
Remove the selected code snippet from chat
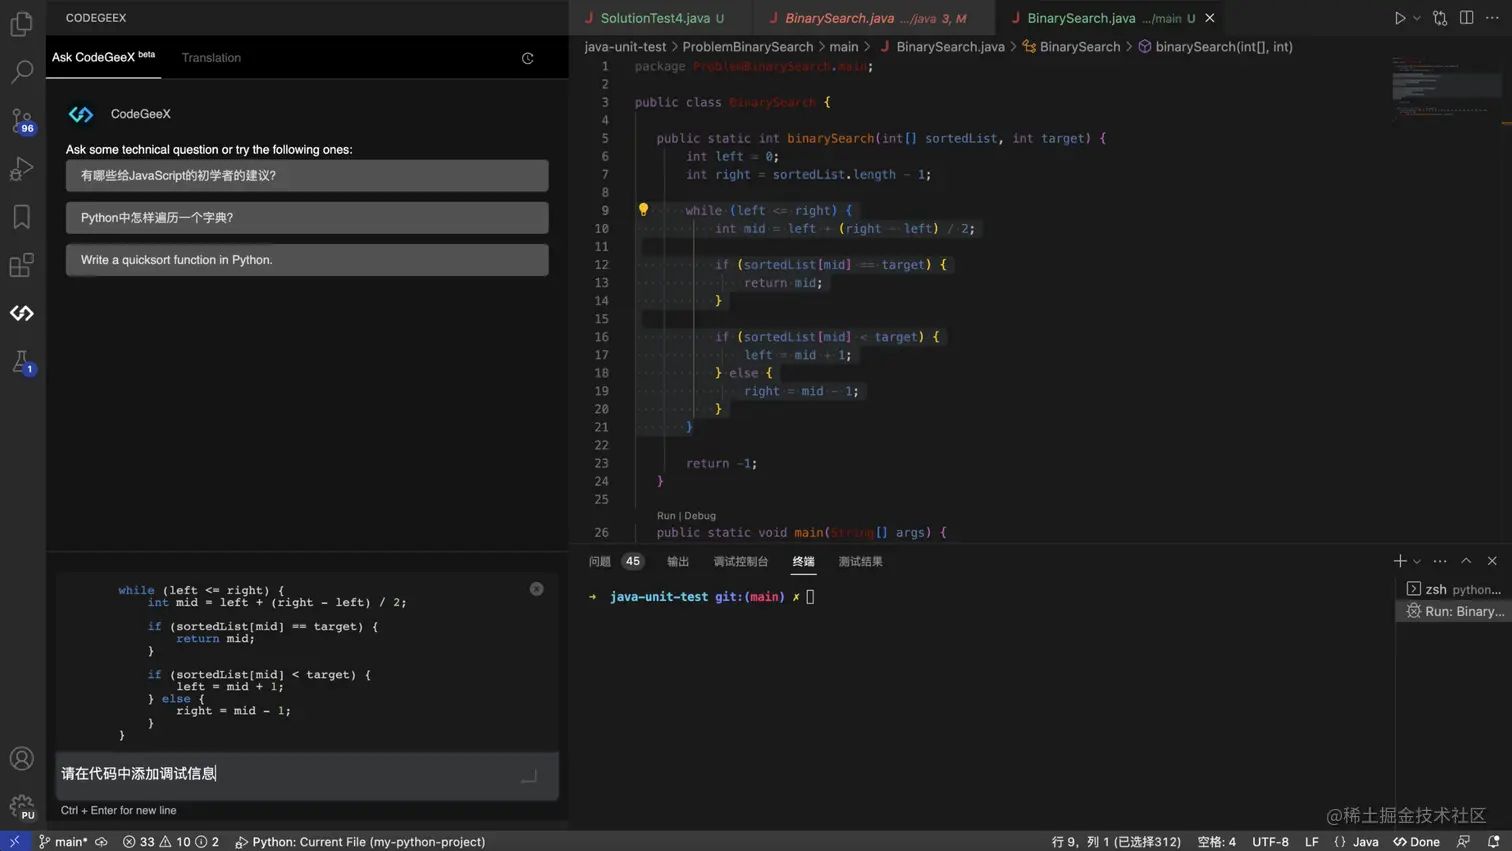(536, 589)
